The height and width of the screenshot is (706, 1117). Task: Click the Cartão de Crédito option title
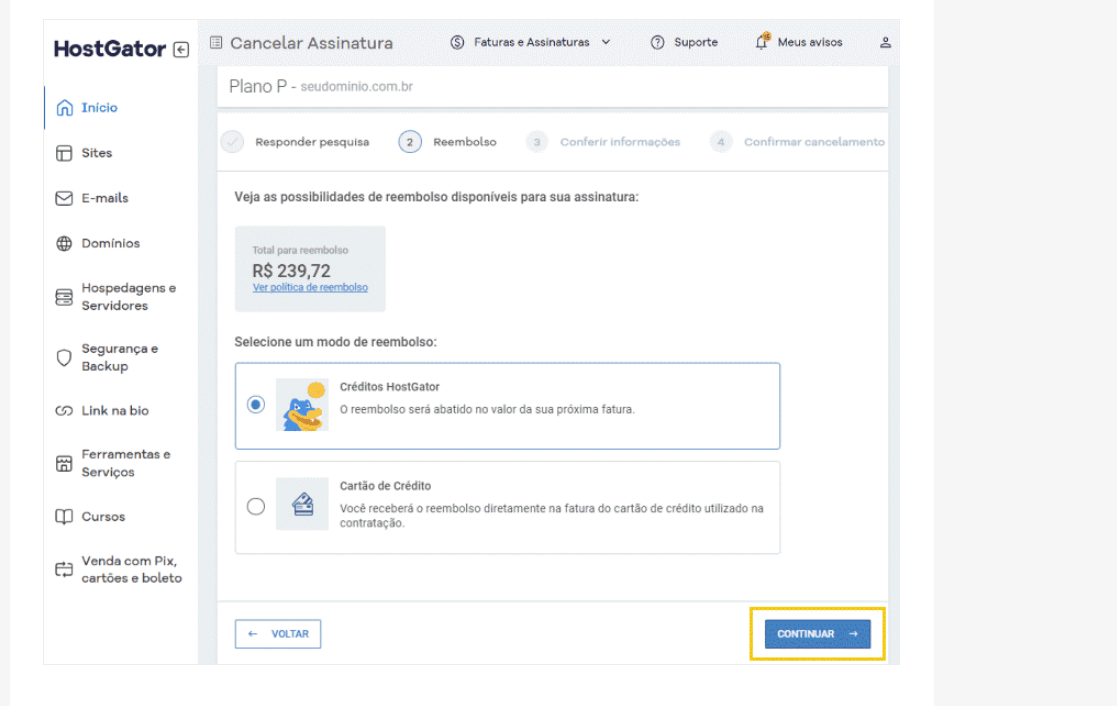coord(385,486)
